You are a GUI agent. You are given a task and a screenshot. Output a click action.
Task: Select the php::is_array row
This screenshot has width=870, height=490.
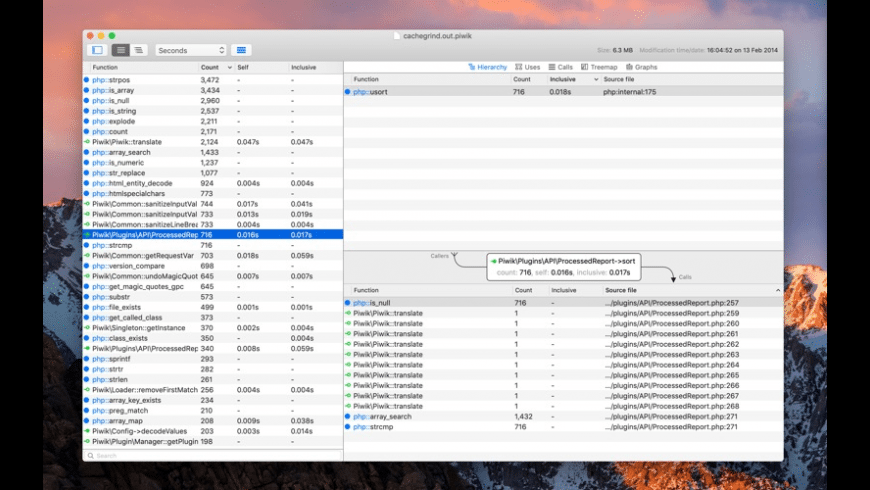click(213, 90)
